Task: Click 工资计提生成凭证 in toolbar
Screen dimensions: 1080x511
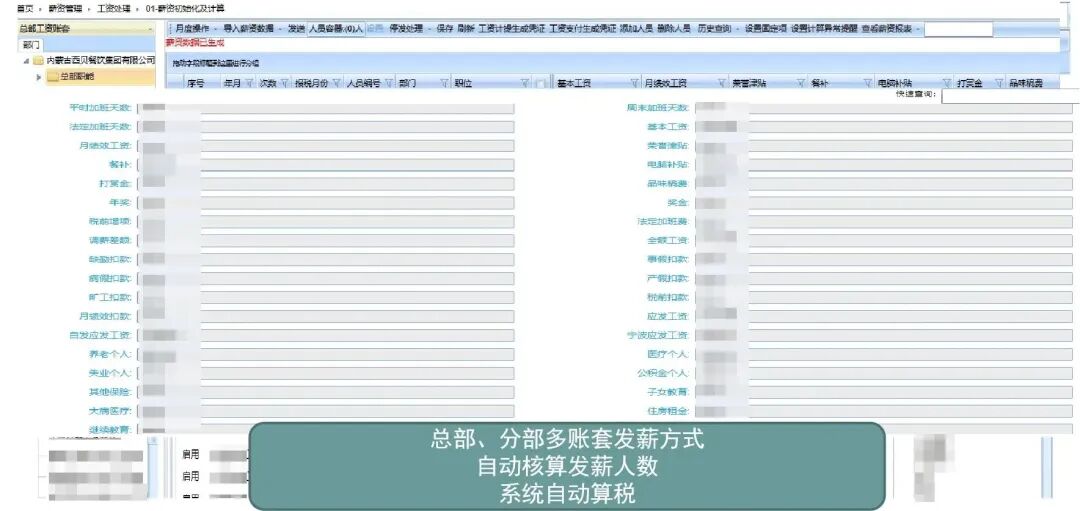Action: coord(512,29)
